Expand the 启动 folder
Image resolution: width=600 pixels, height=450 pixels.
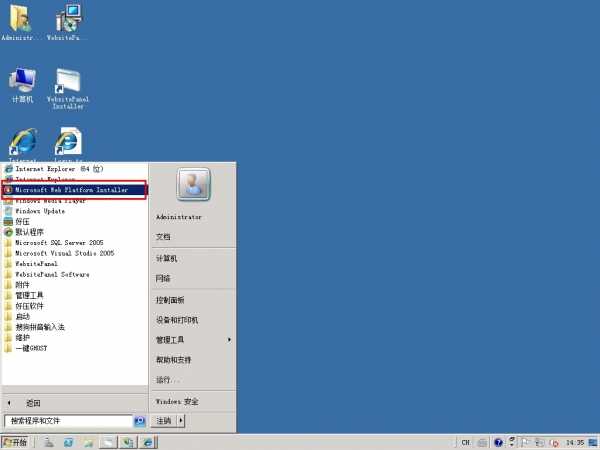coord(74,316)
